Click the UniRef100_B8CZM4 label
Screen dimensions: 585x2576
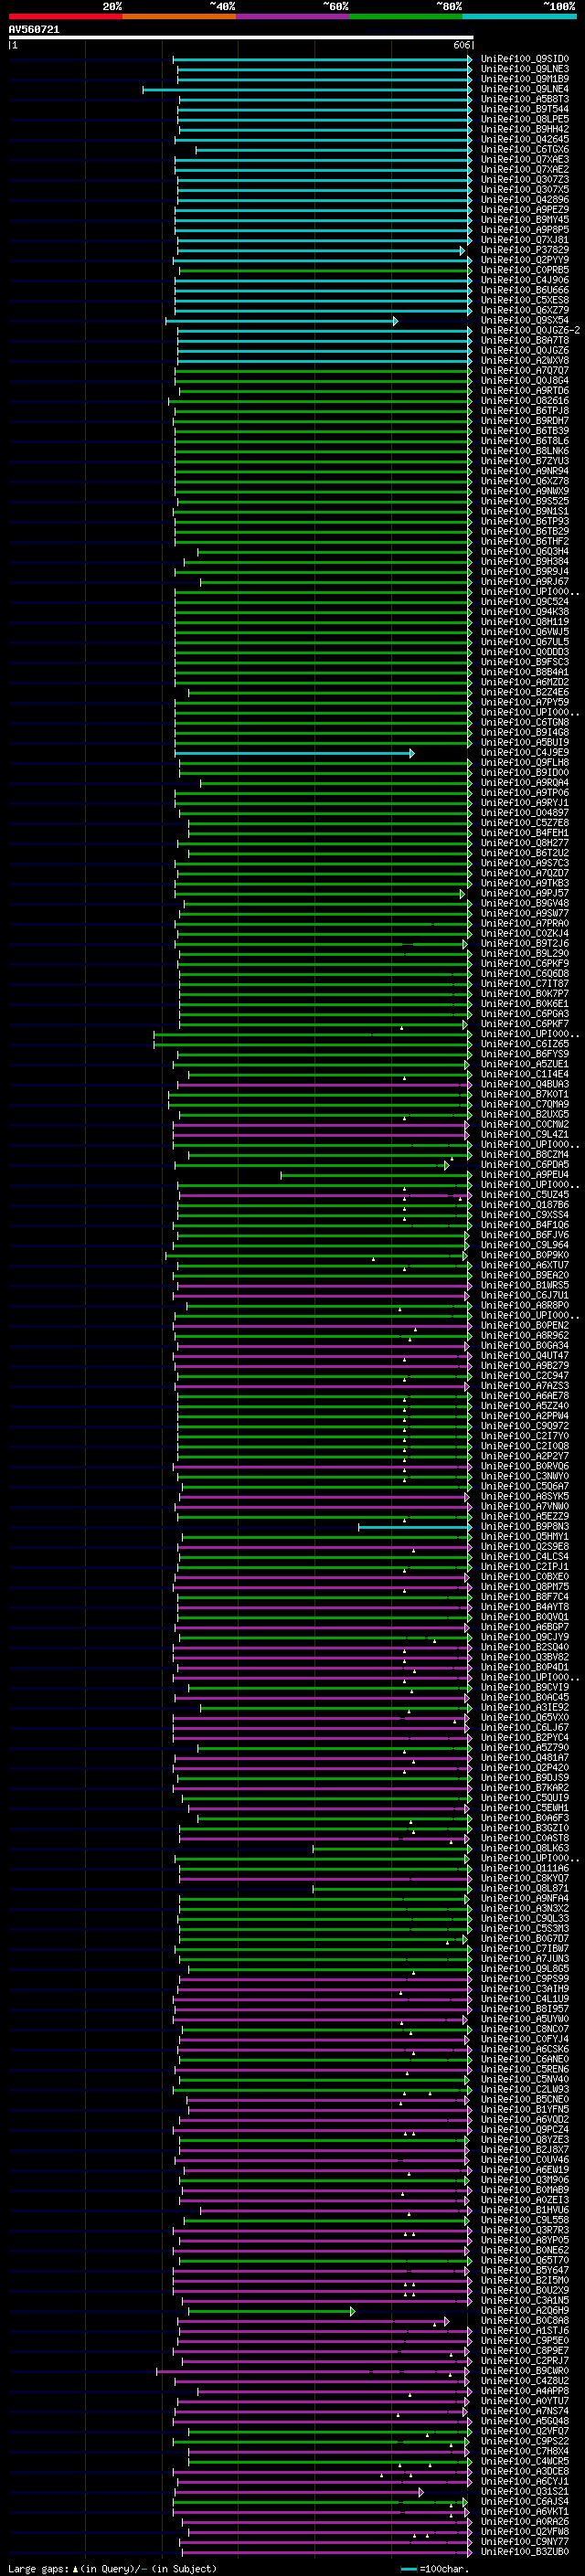[524, 1155]
